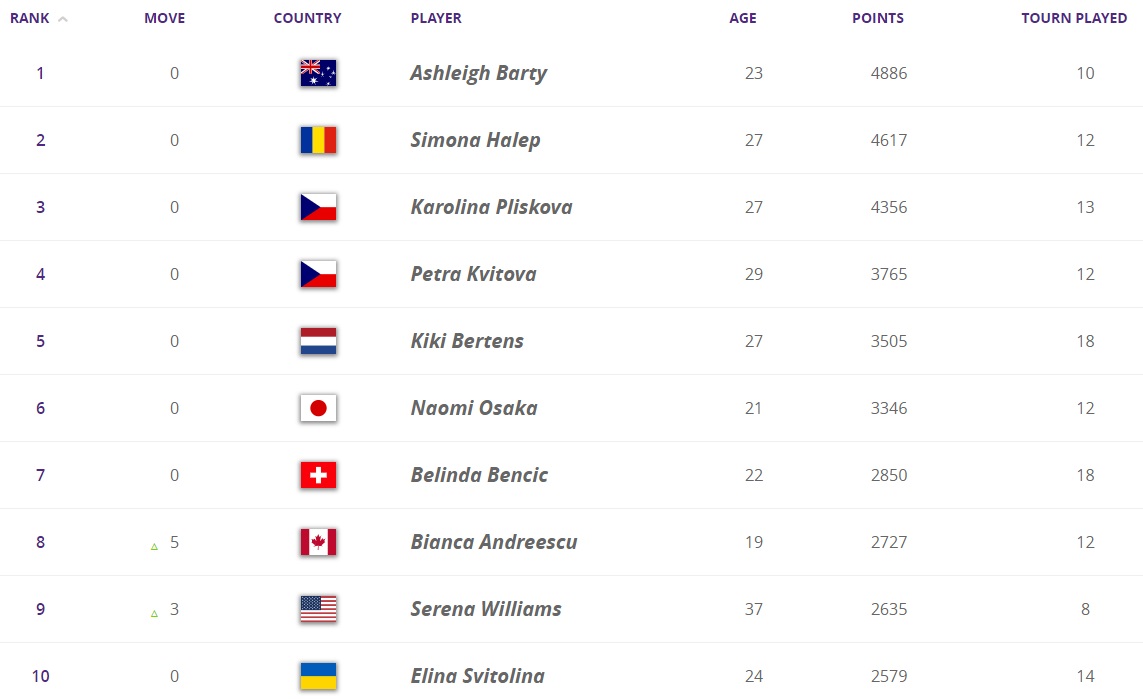Open Serena Williams player link
The width and height of the screenshot is (1143, 699).
(x=485, y=609)
